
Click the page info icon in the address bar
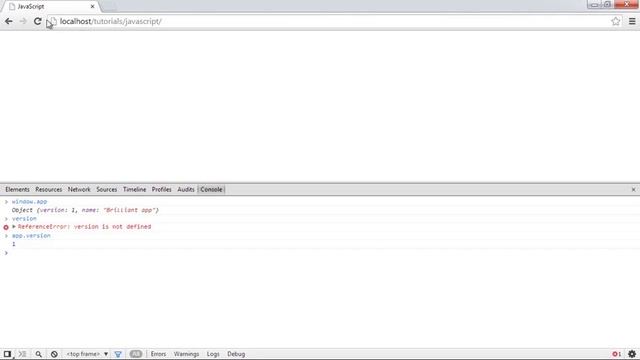point(53,21)
